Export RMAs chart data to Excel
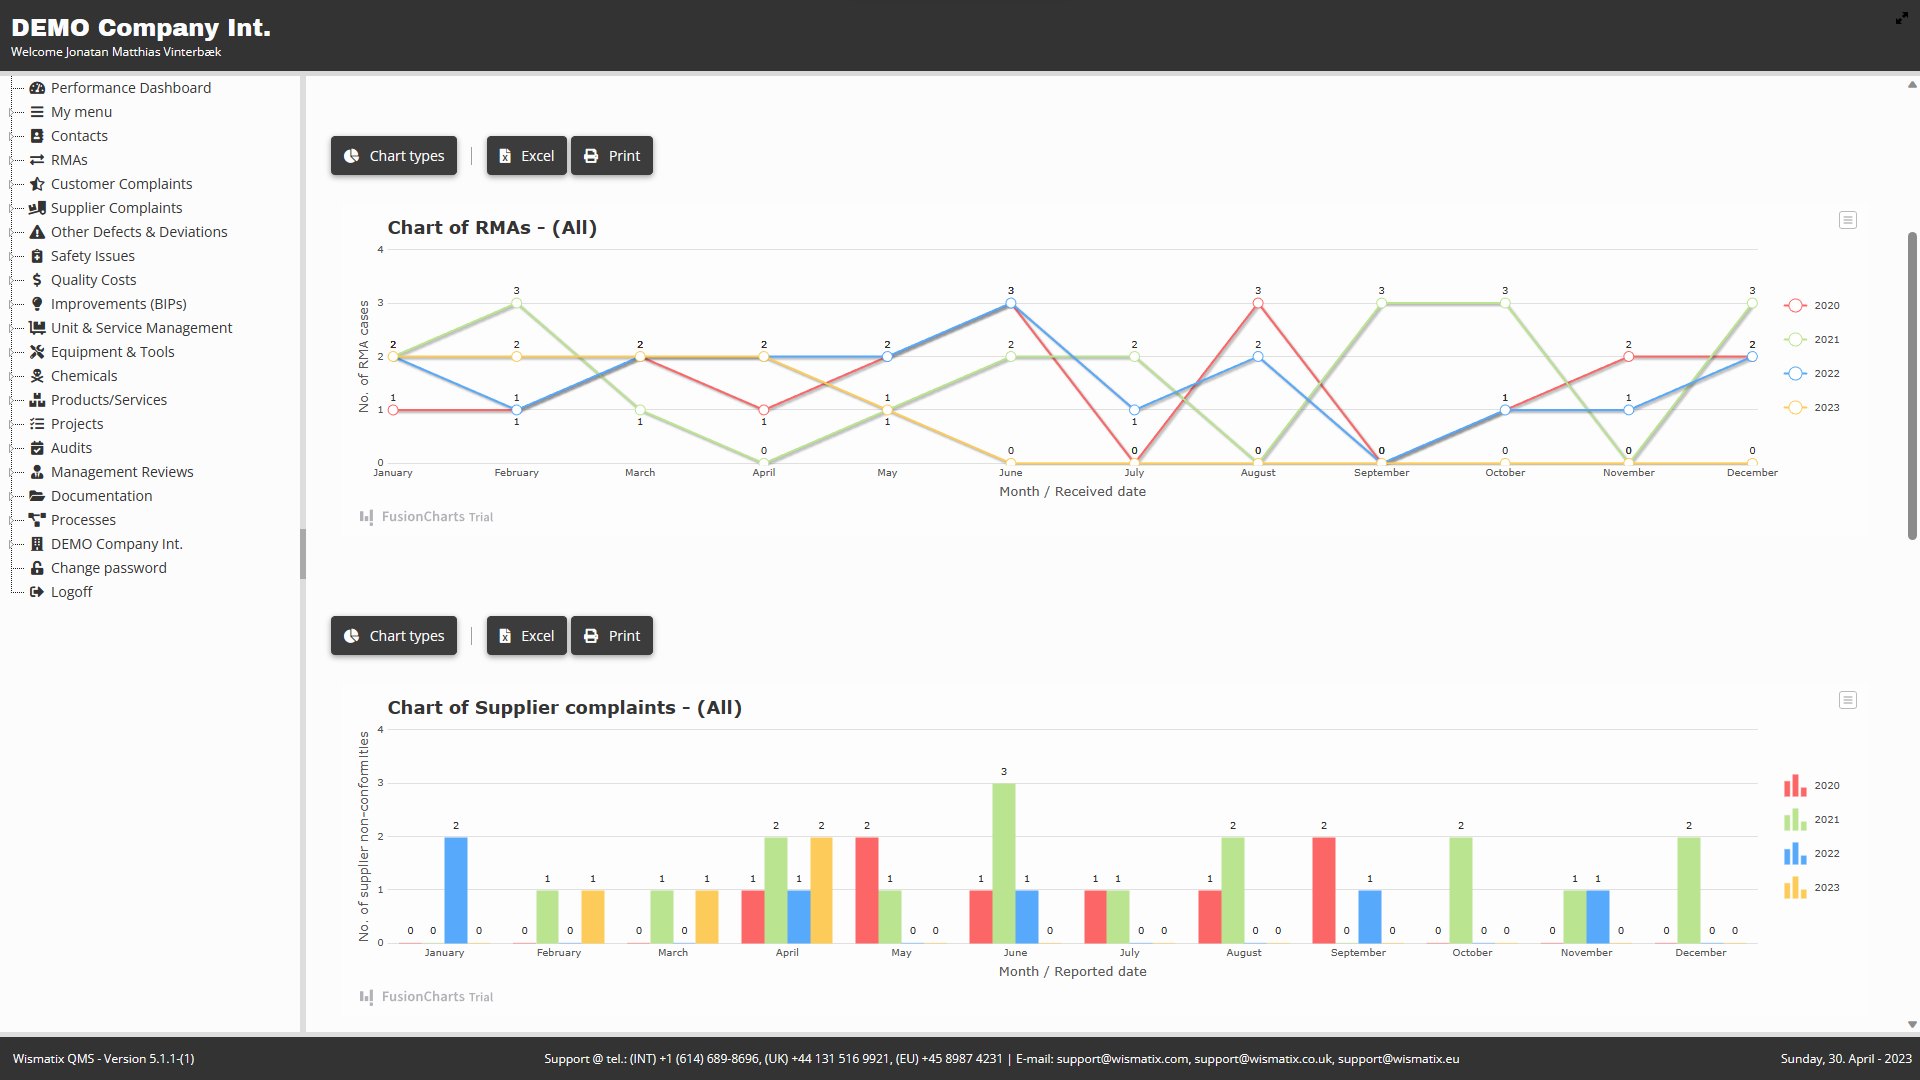This screenshot has height=1080, width=1920. [525, 156]
